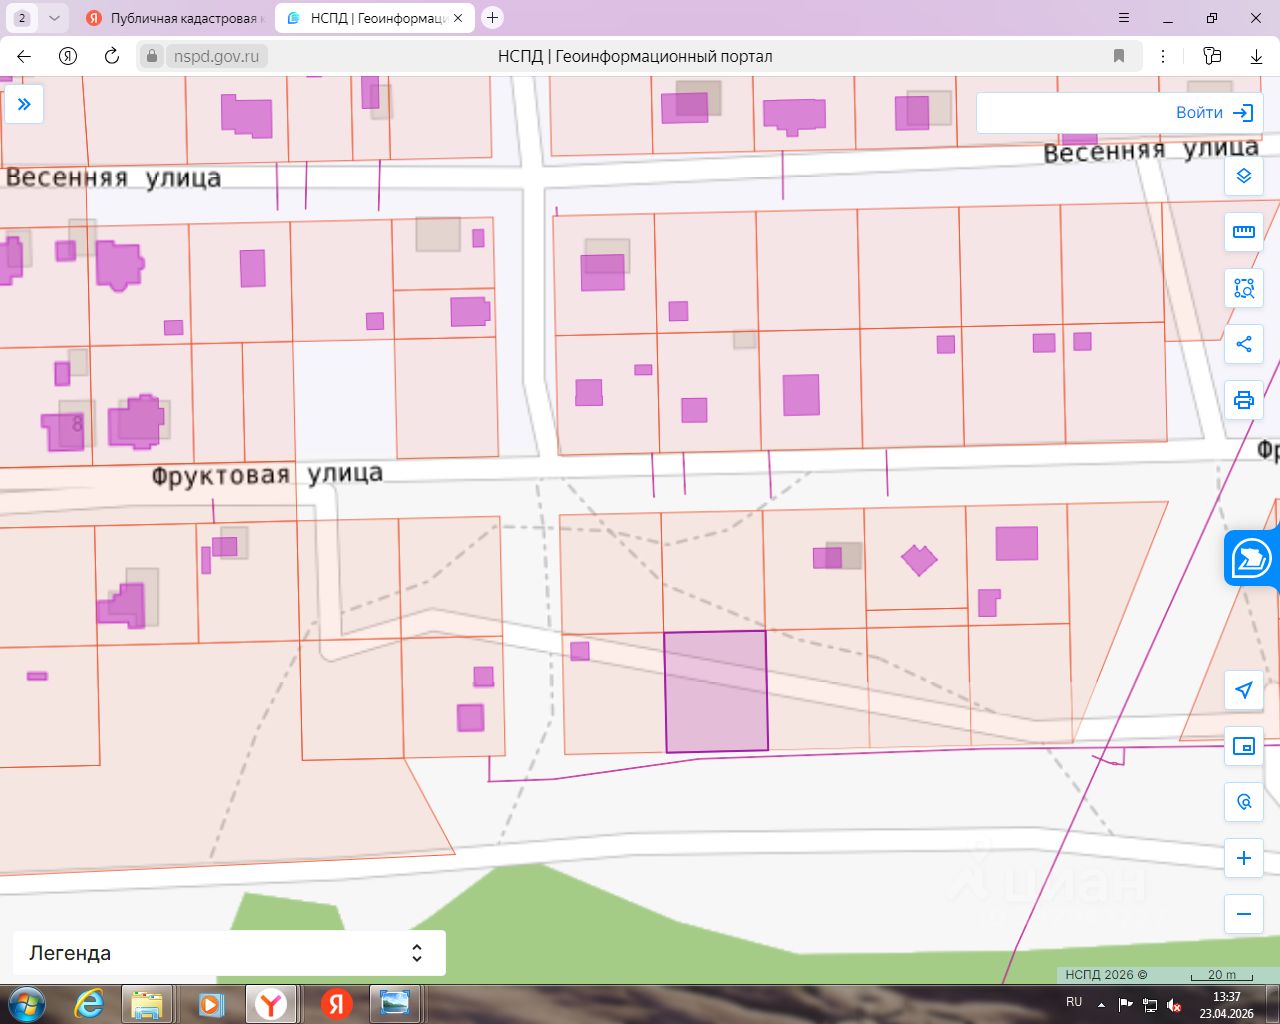Open File Explorer from taskbar
This screenshot has width=1280, height=1024.
point(147,1004)
